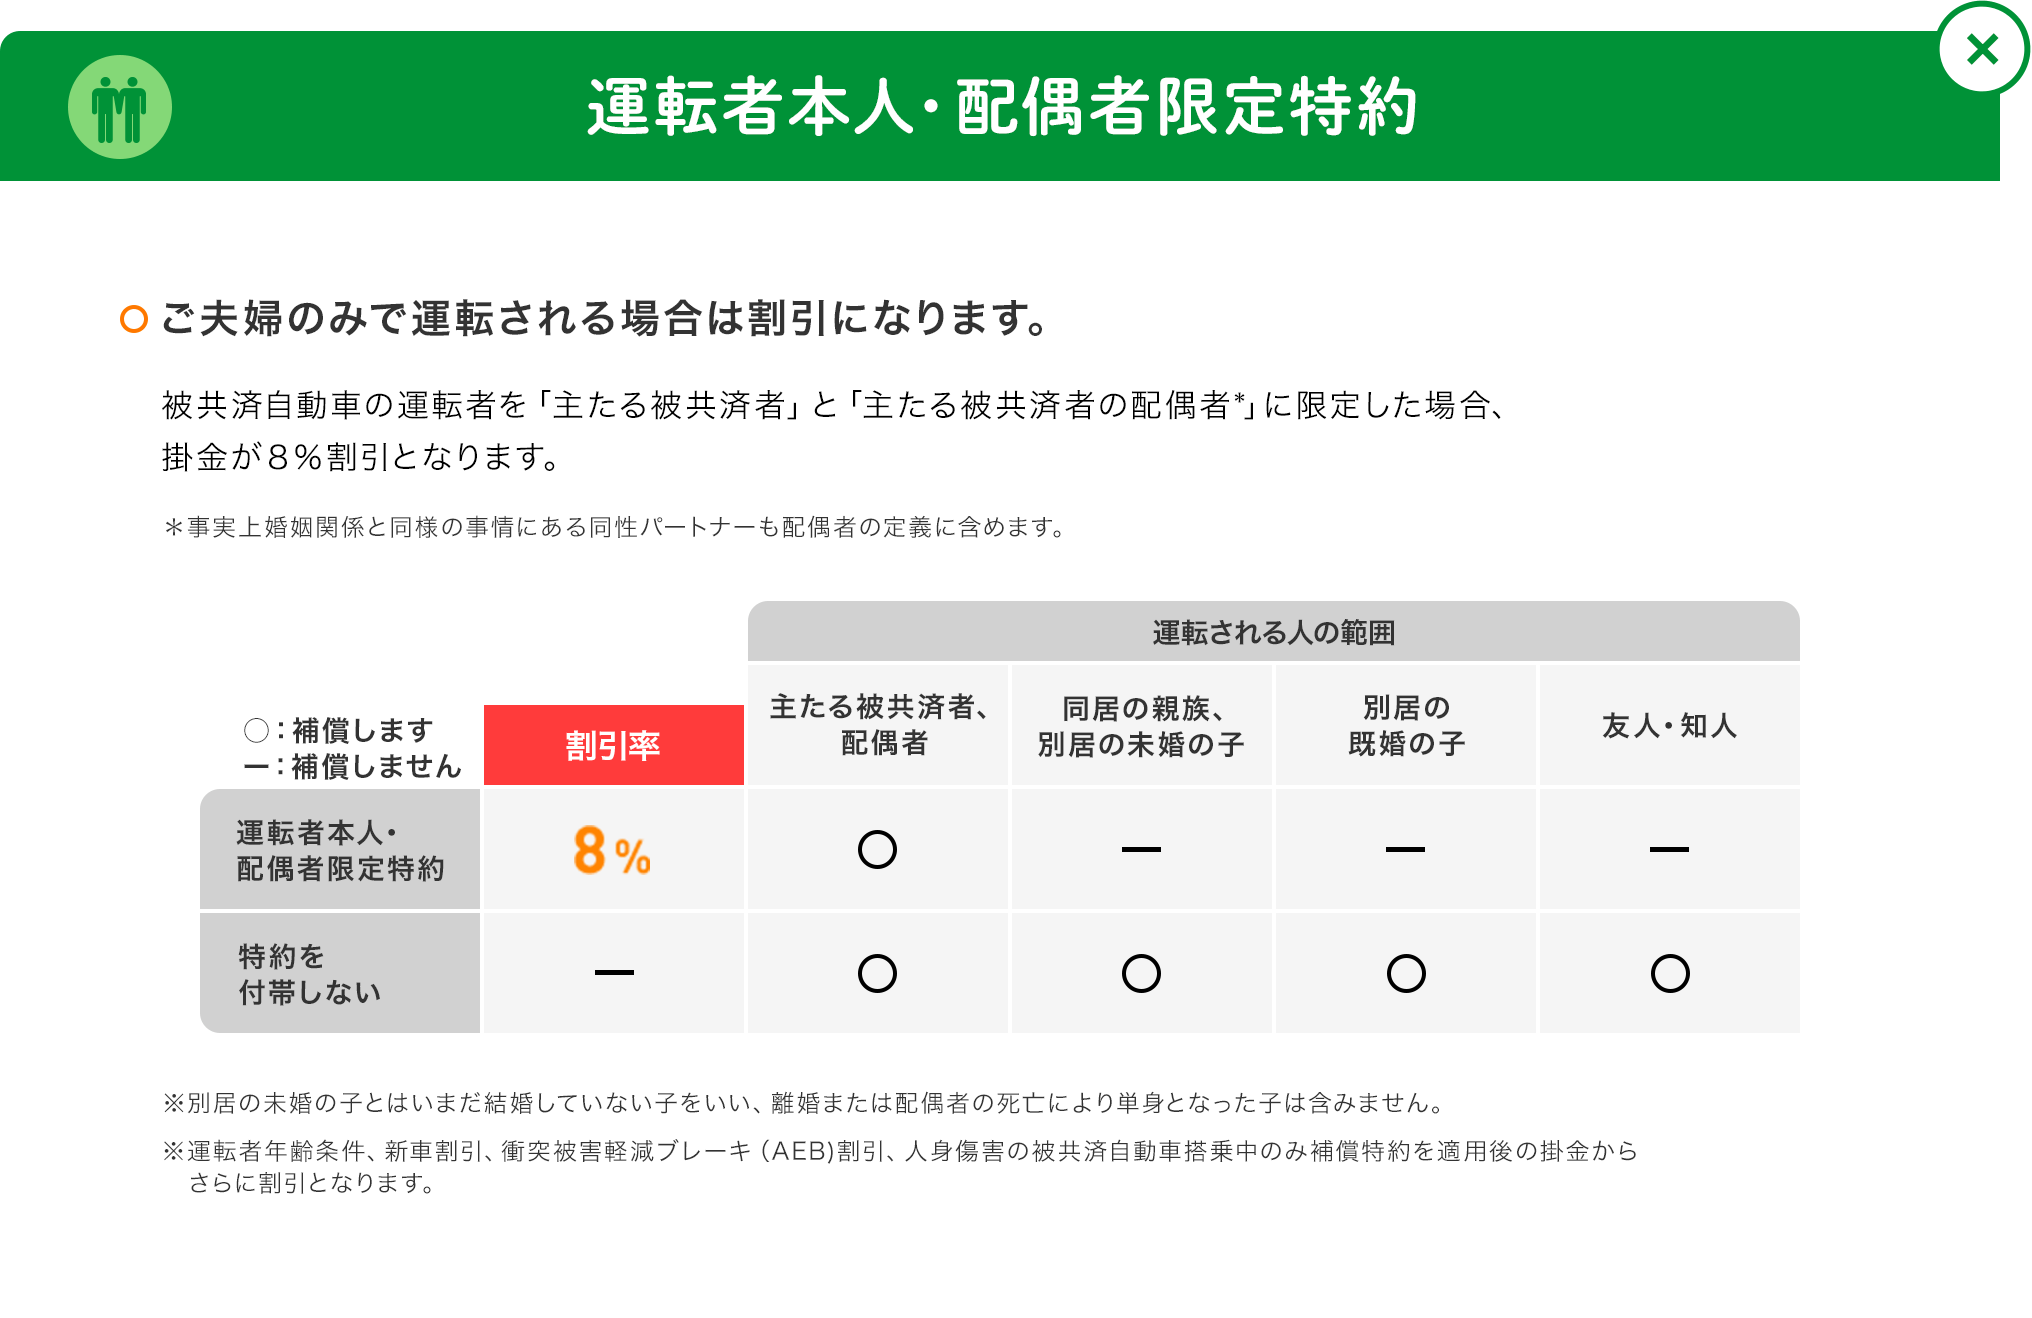Viewport: 2032px width, 1318px height.
Task: Click the orange circle bullet before ご夫婦のみで
Action: 134,319
